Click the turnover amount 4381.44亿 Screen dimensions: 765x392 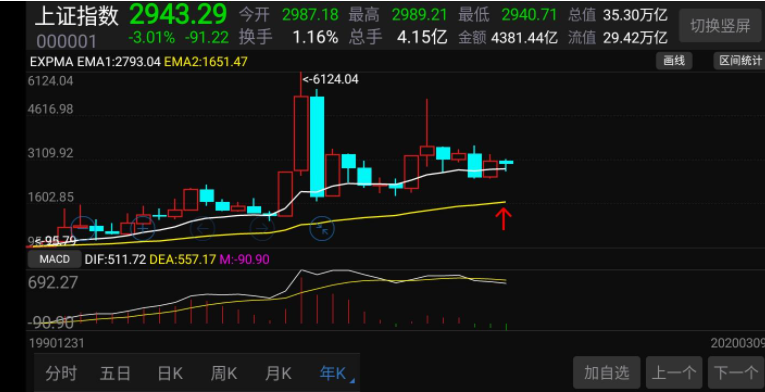[525, 38]
